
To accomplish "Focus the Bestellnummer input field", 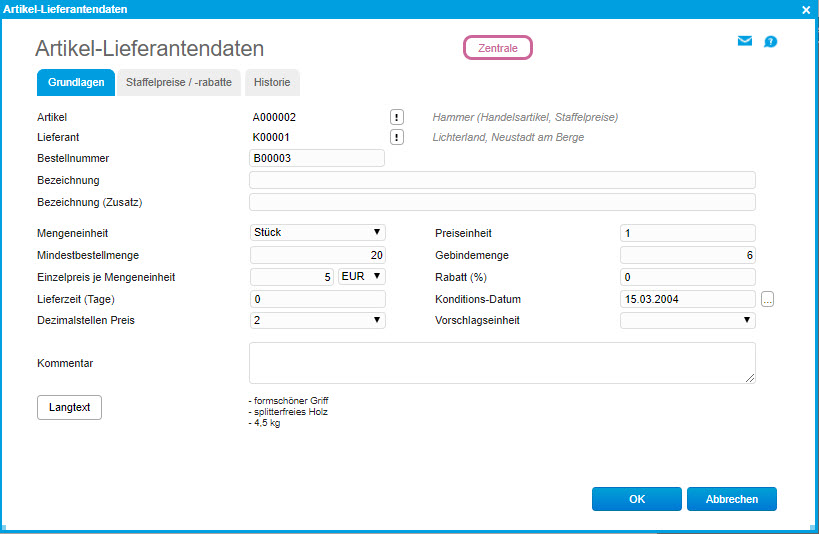I will click(x=317, y=158).
